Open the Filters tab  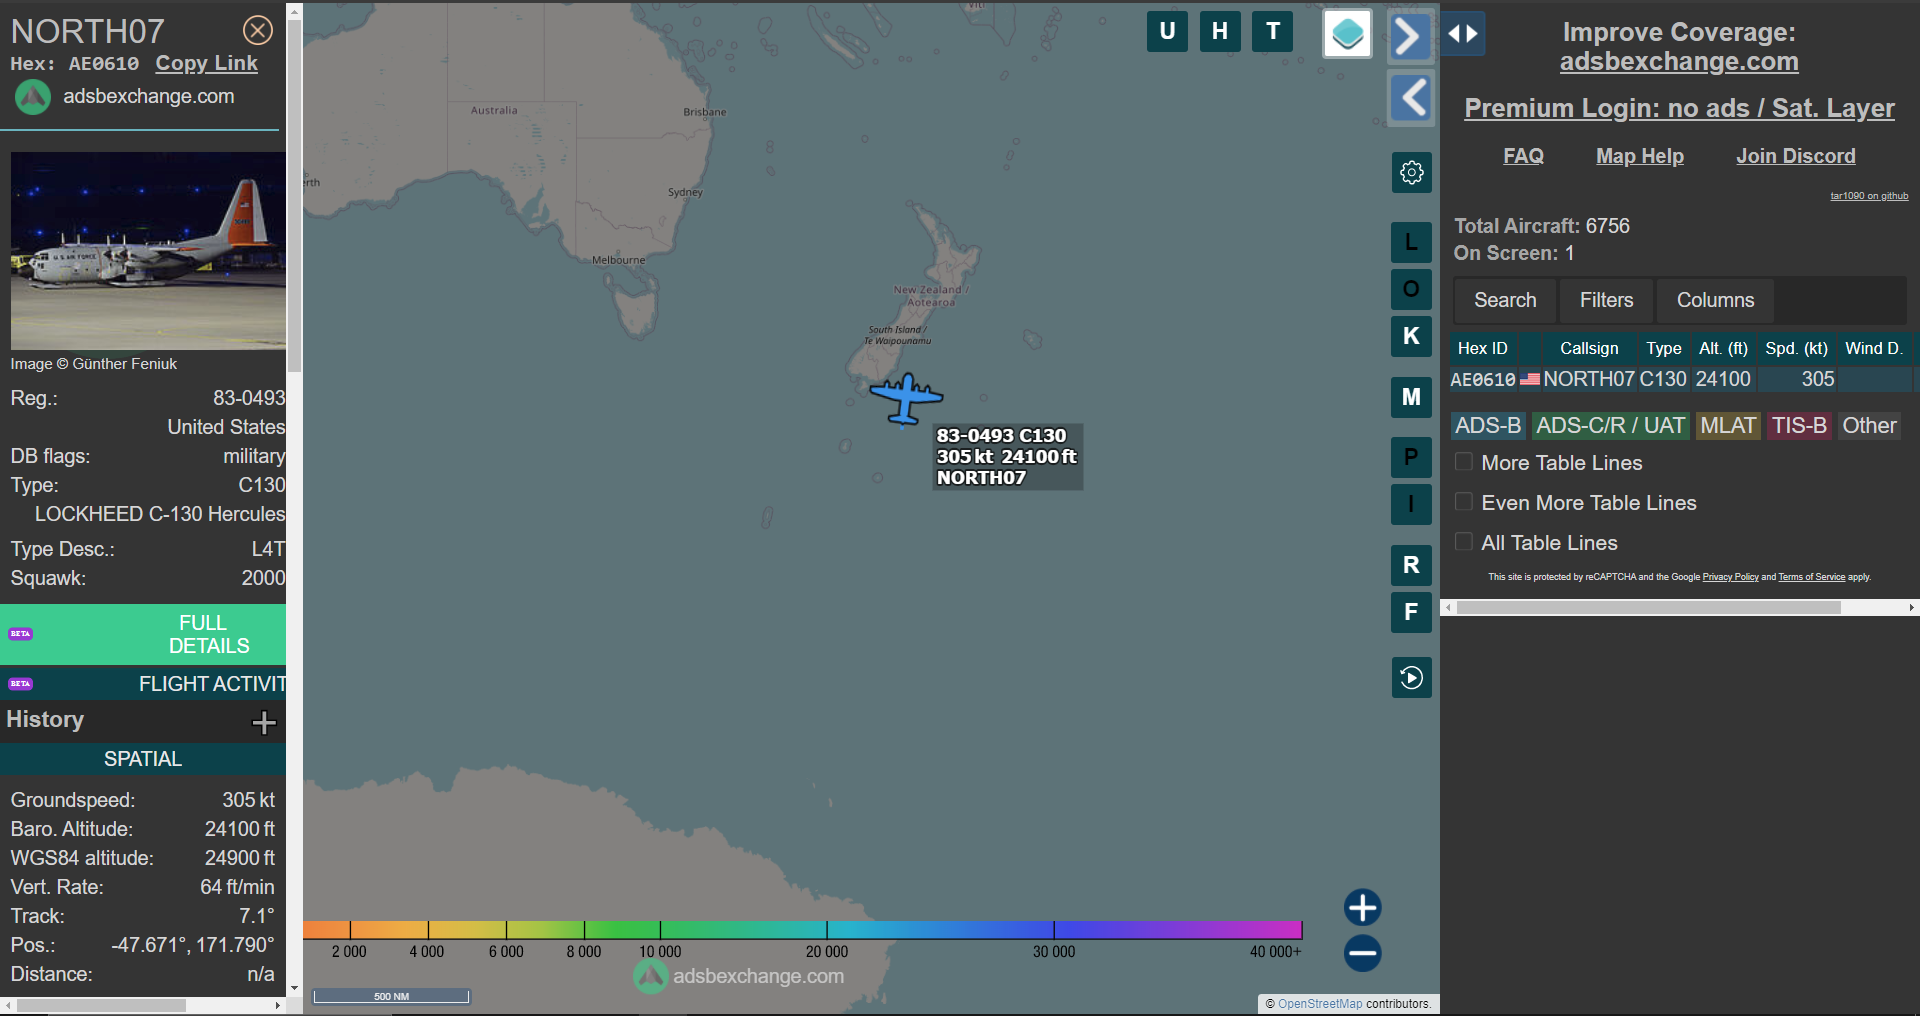pos(1606,300)
